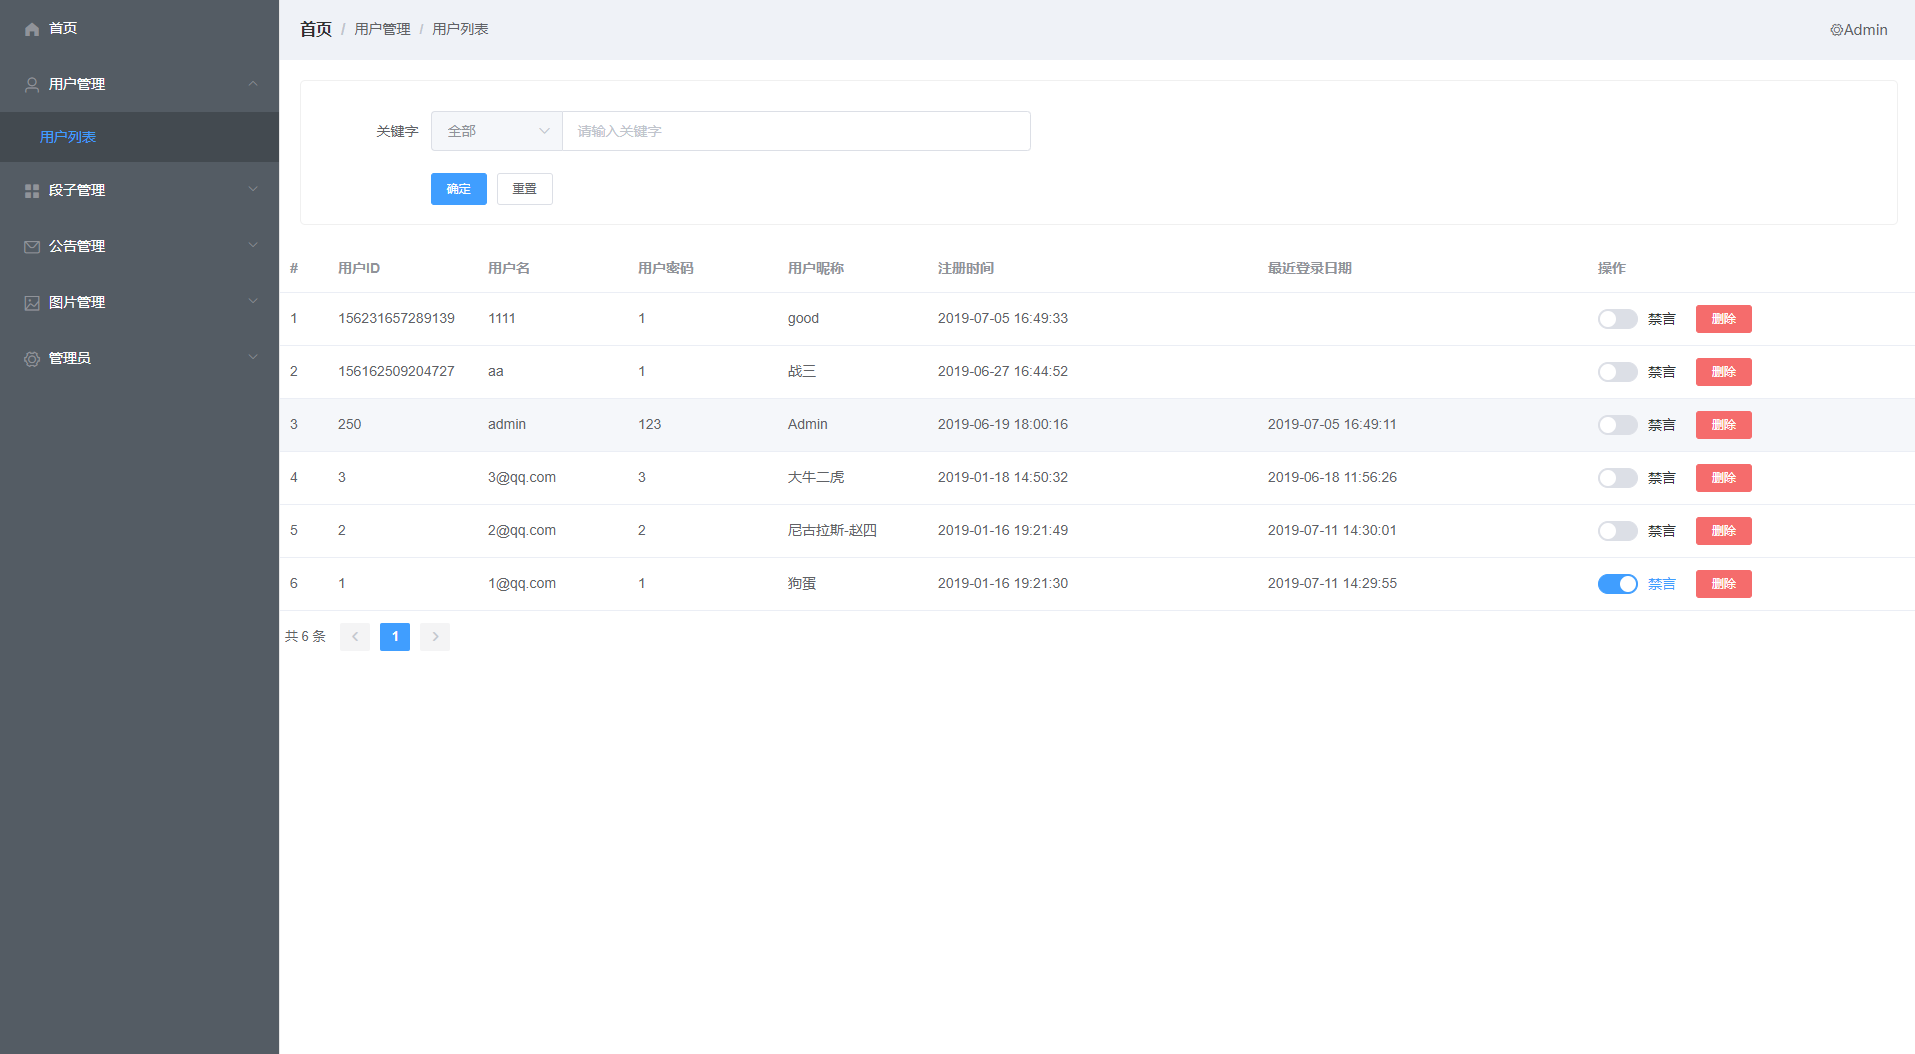The width and height of the screenshot is (1915, 1054).
Task: Open the 公告管理 menu
Action: [139, 246]
